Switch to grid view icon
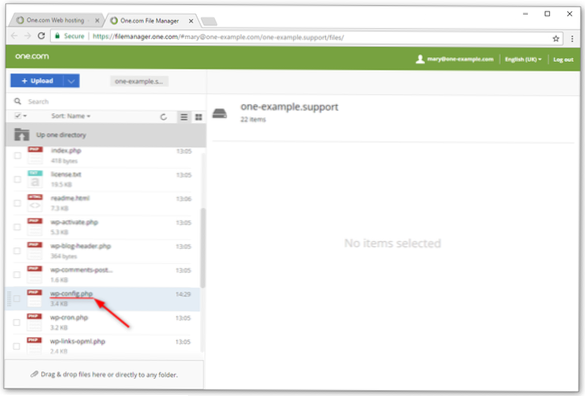The height and width of the screenshot is (396, 585). point(198,117)
